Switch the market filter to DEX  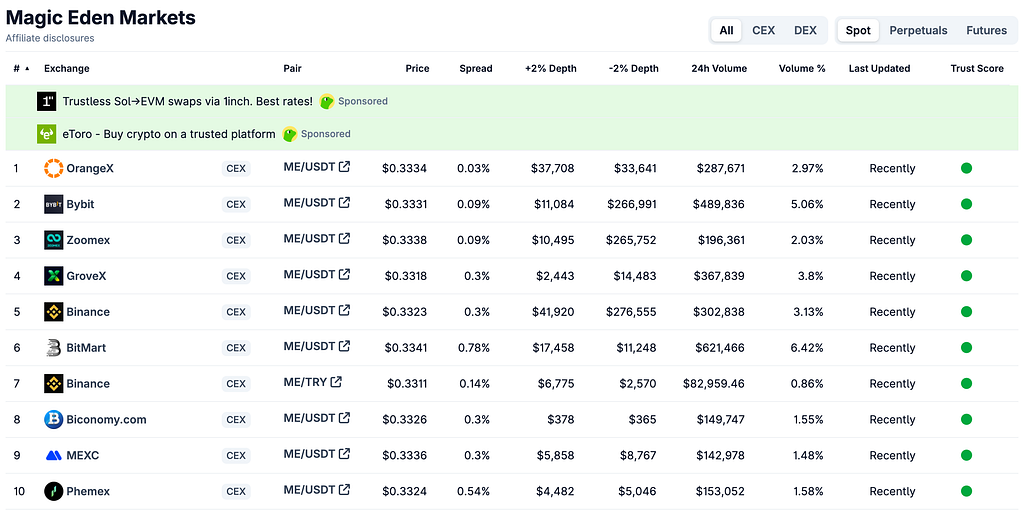click(805, 30)
